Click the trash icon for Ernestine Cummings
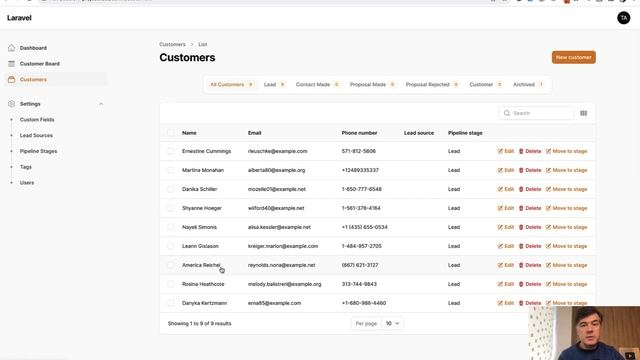This screenshot has height=360, width=640. 521,151
